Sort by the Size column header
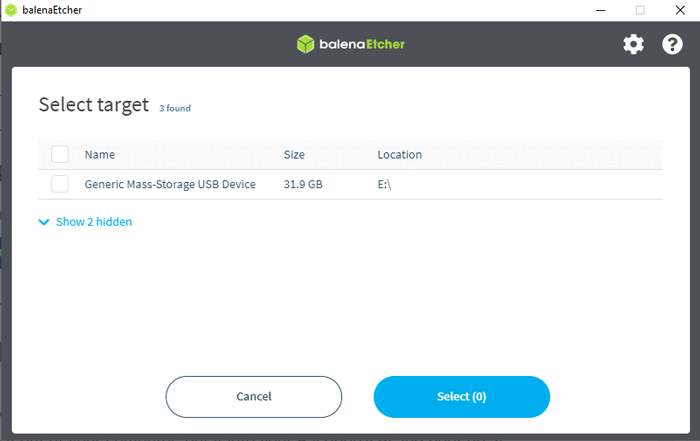 (294, 154)
